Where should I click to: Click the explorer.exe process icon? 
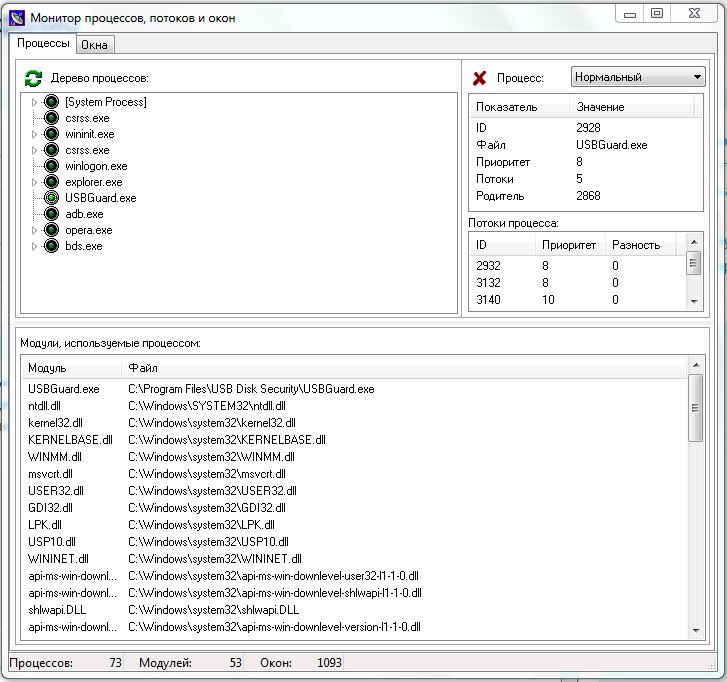(52, 182)
